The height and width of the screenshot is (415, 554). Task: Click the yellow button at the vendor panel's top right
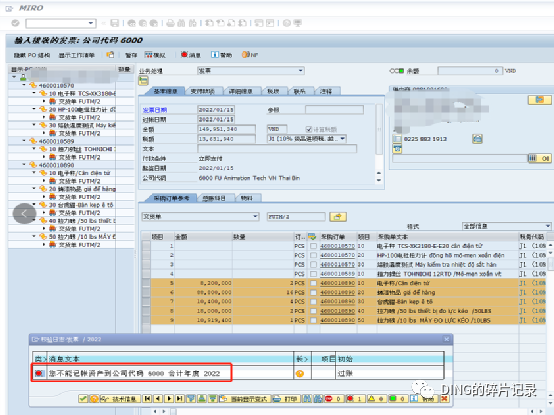tap(539, 100)
